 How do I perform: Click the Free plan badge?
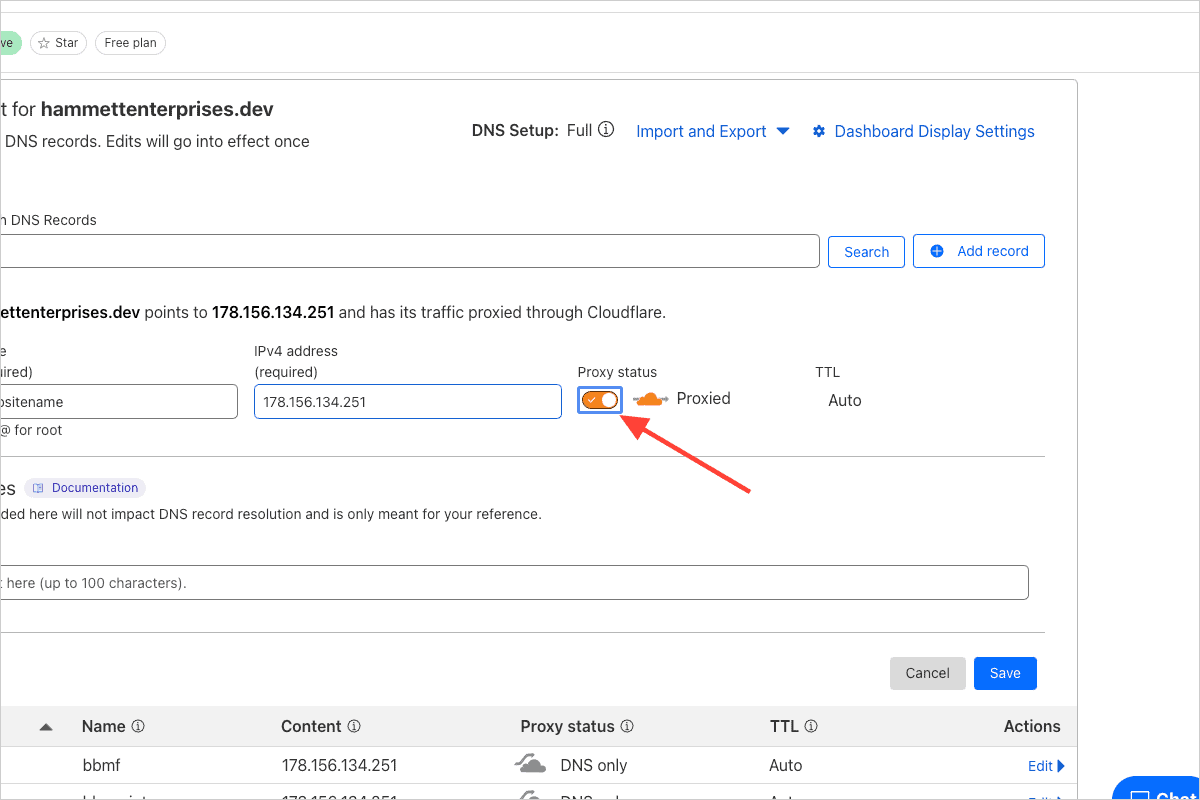[x=130, y=43]
